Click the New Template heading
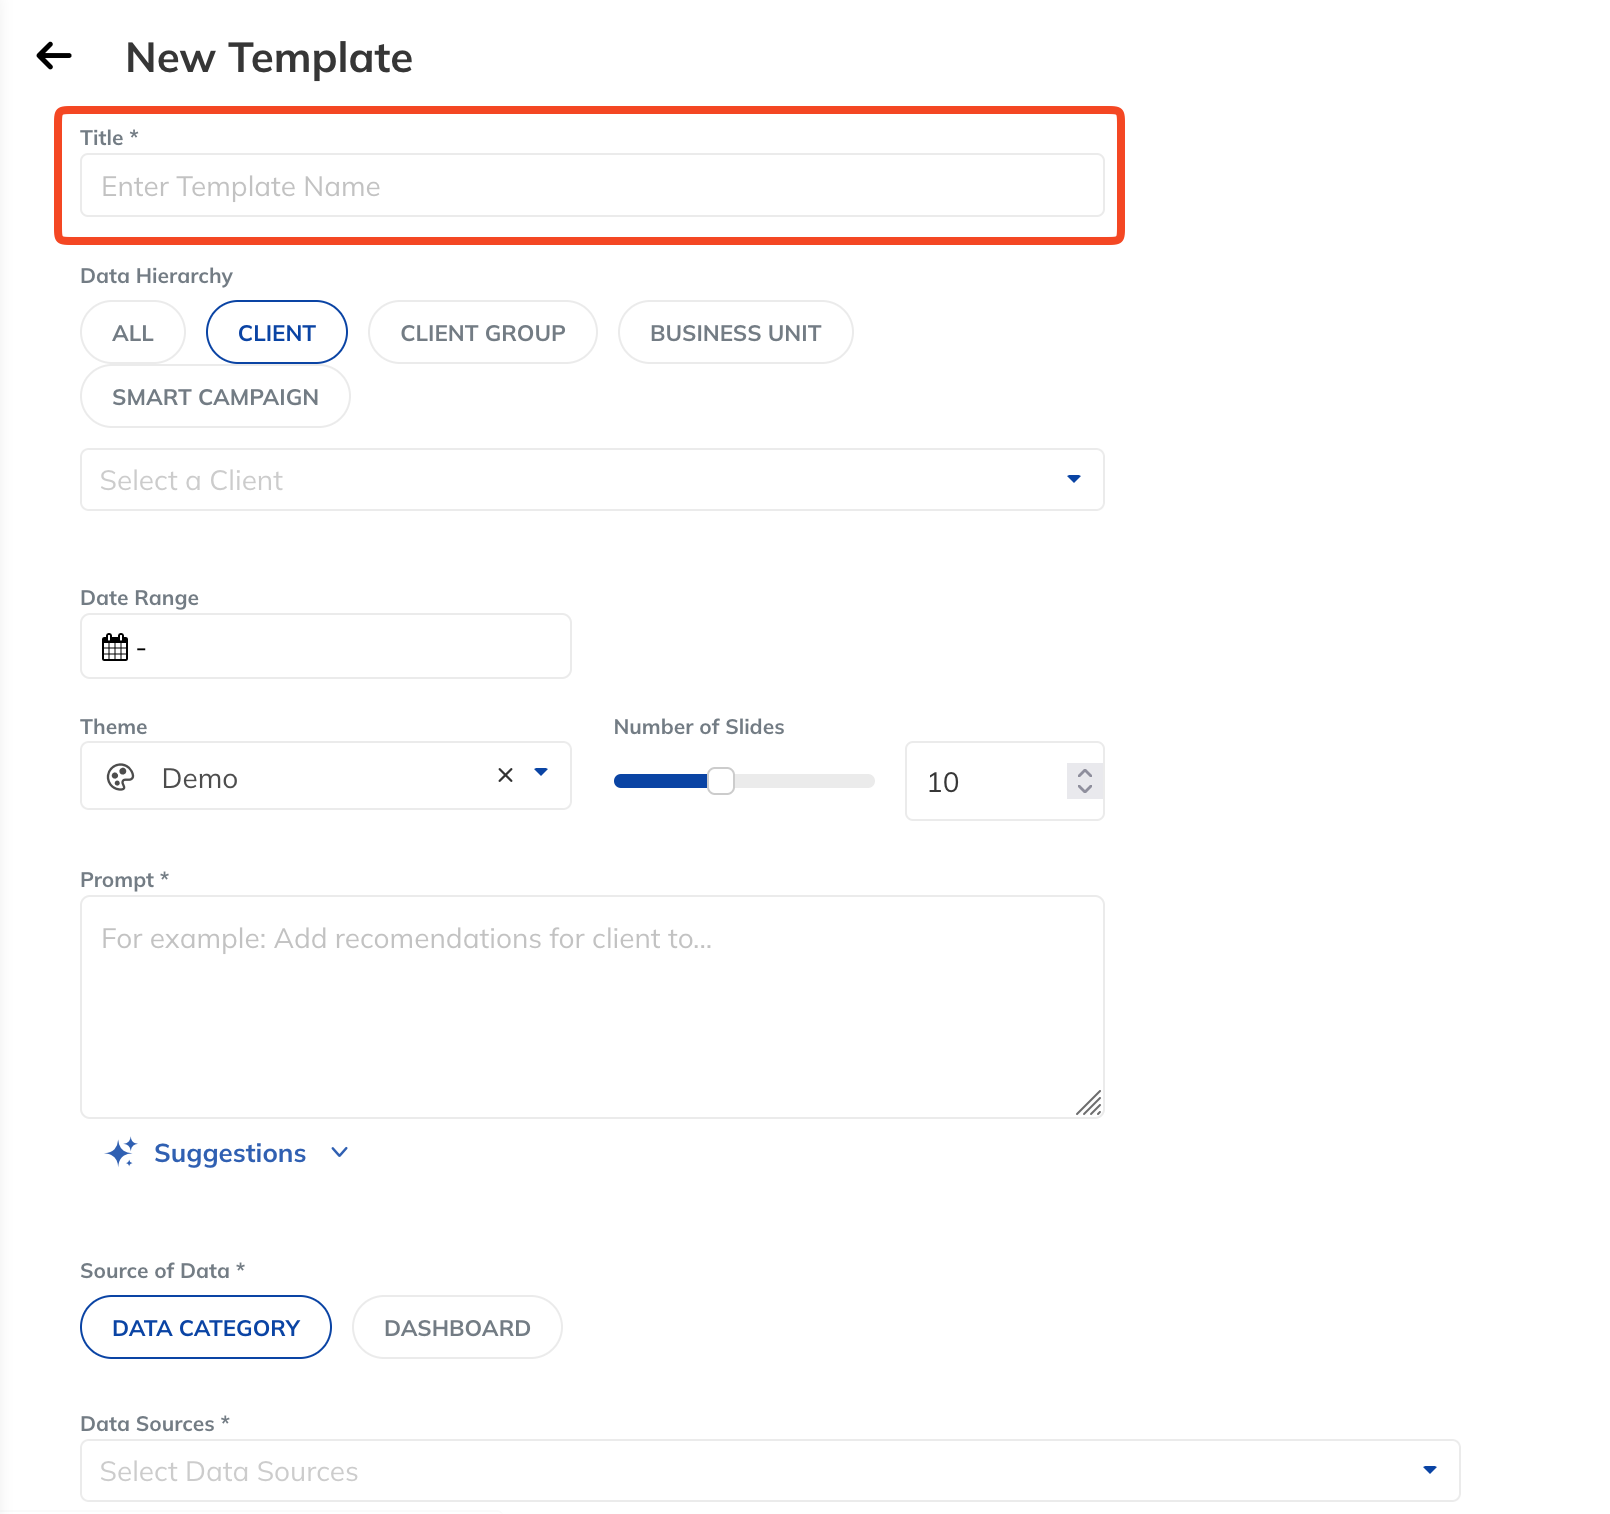Image resolution: width=1610 pixels, height=1514 pixels. click(x=269, y=57)
